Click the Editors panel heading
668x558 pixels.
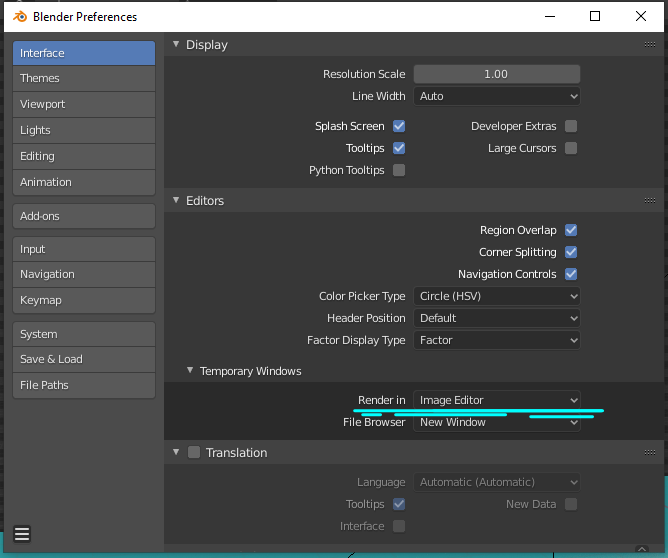pos(205,201)
